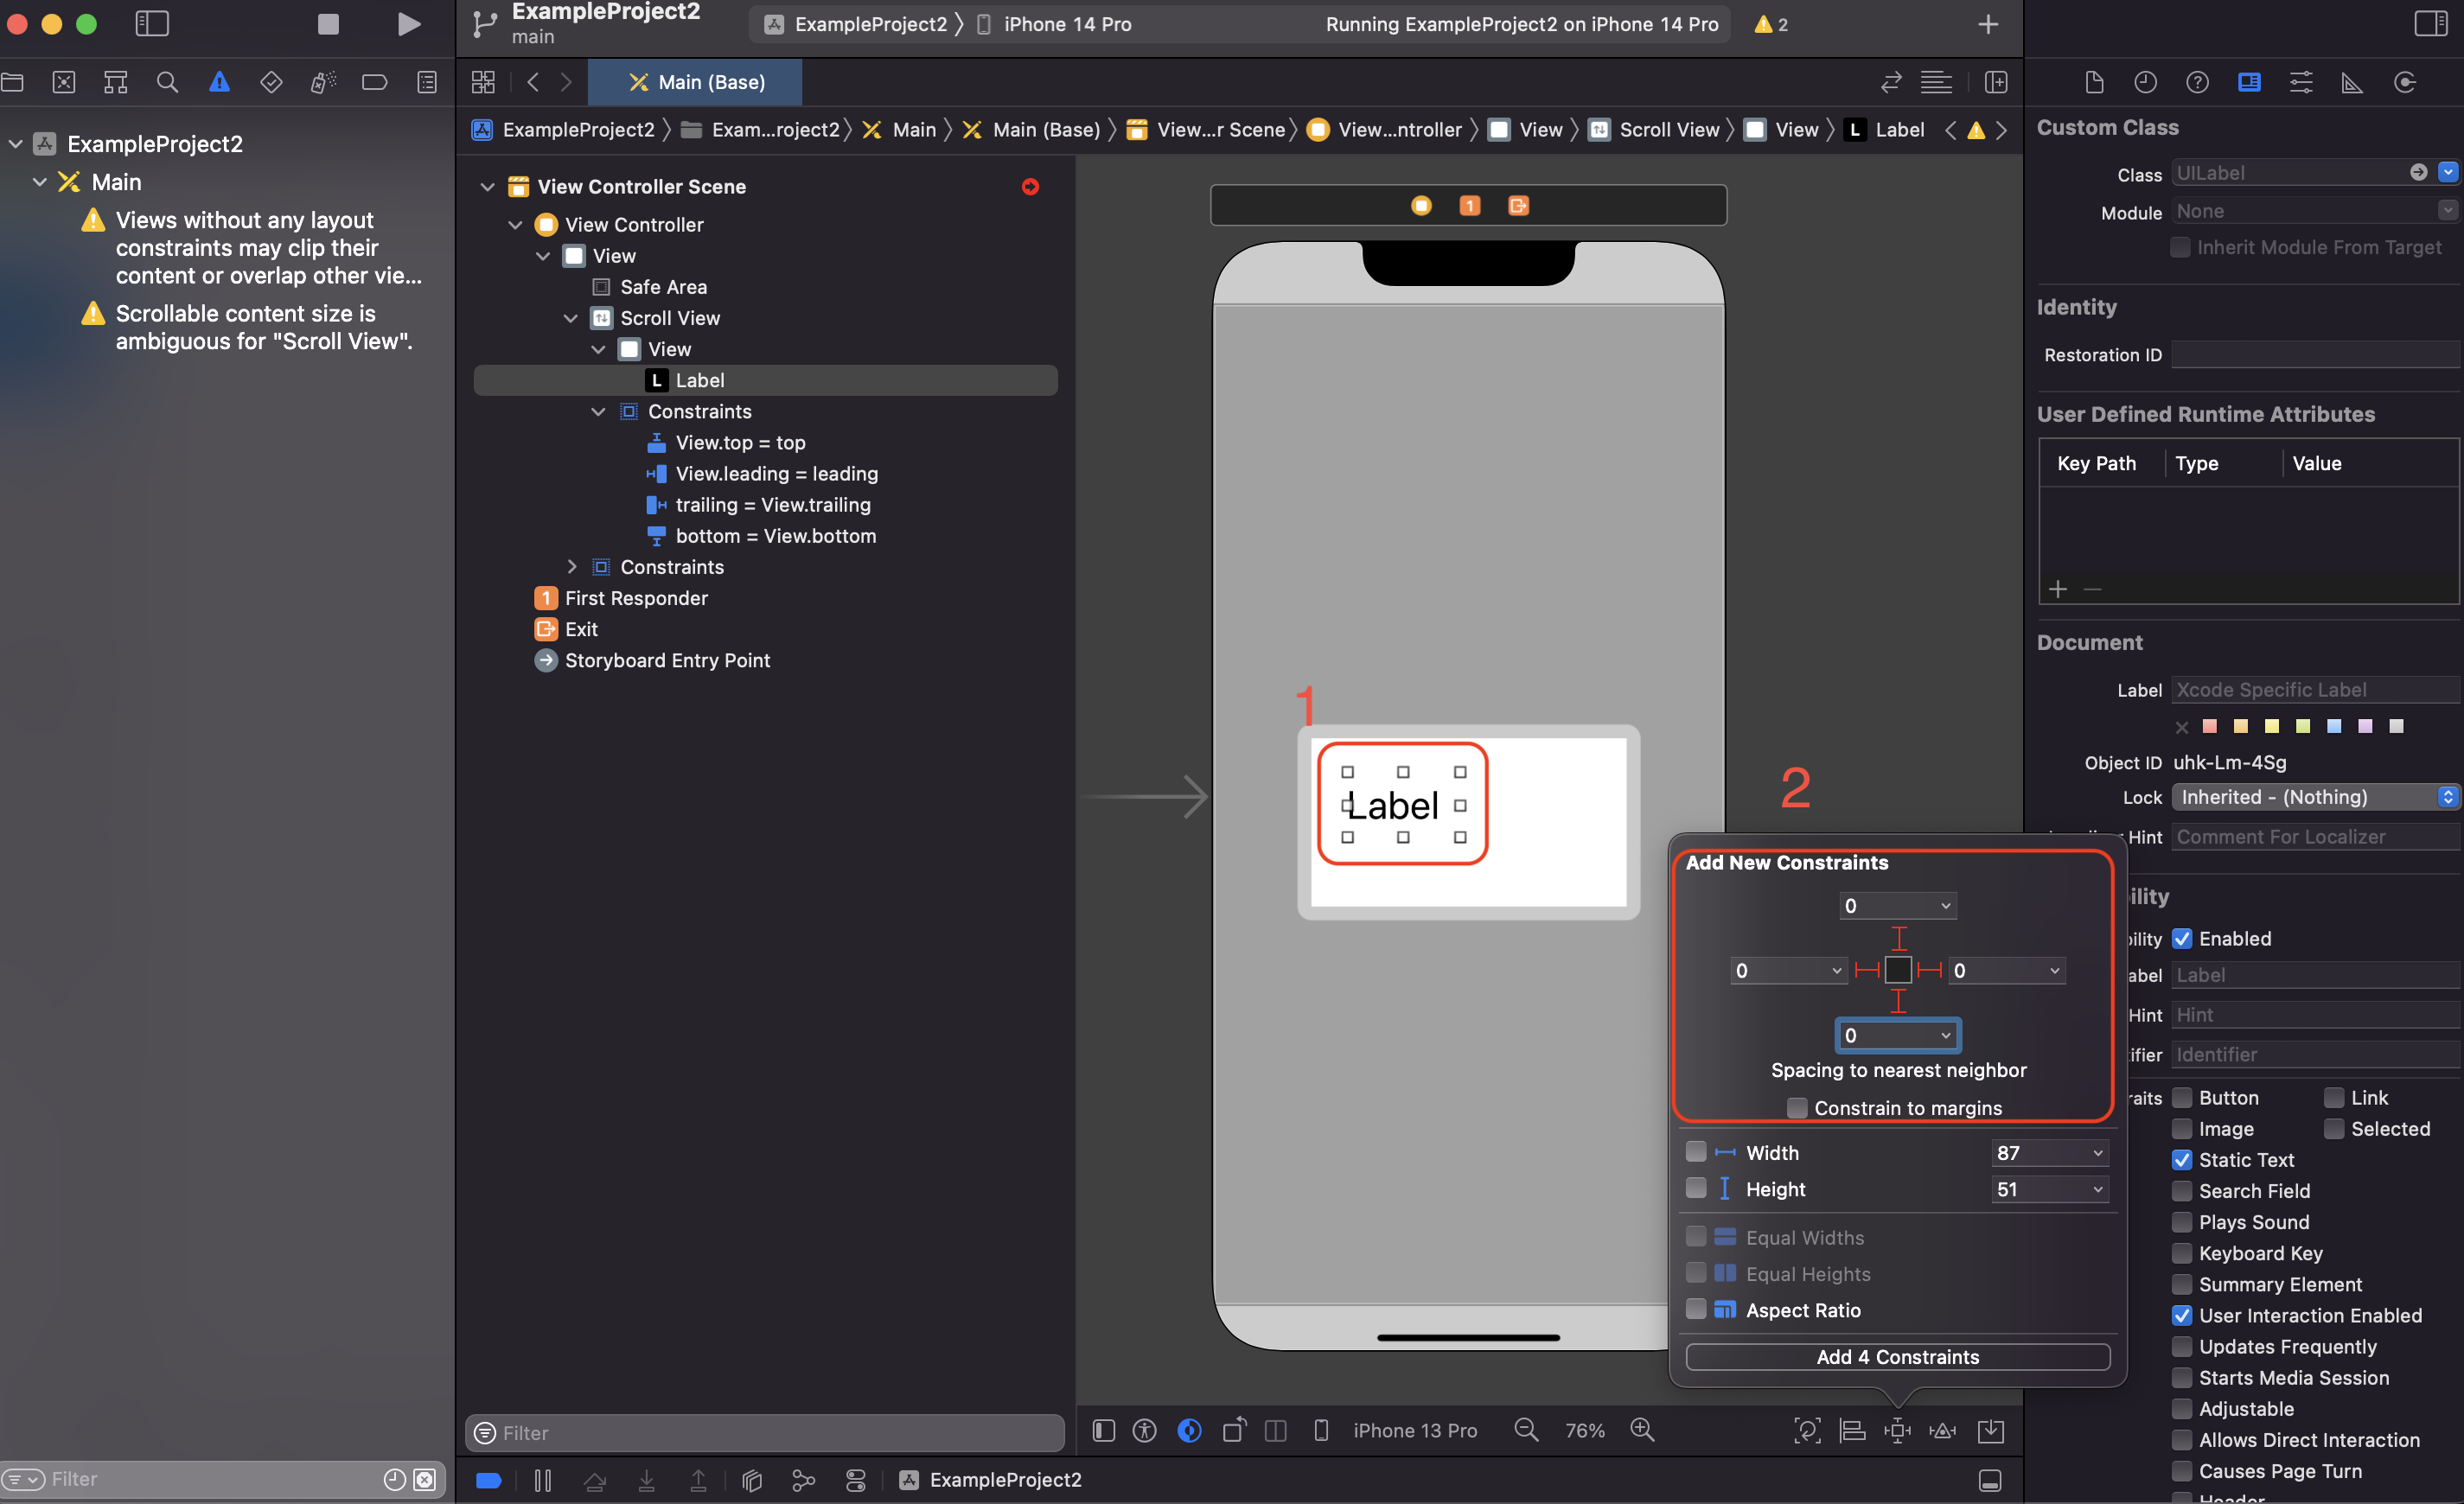Pick the red label color swatch
This screenshot has height=1504, width=2464.
[x=2210, y=726]
